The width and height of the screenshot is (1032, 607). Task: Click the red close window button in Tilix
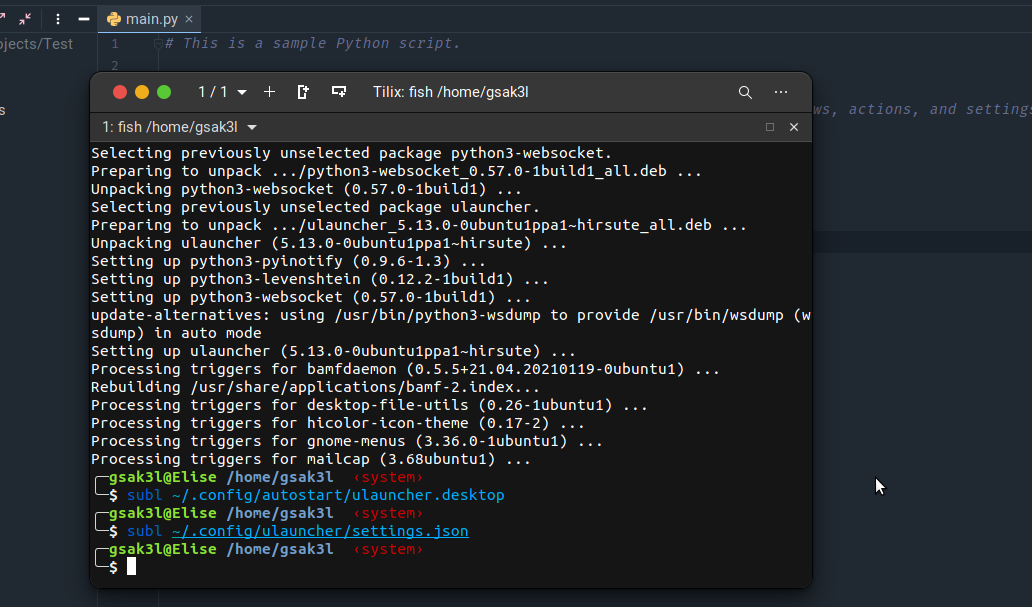click(x=120, y=92)
